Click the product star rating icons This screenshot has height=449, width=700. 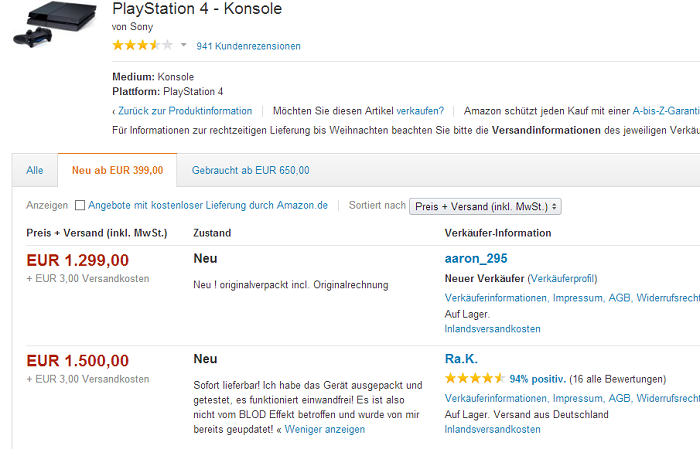142,45
